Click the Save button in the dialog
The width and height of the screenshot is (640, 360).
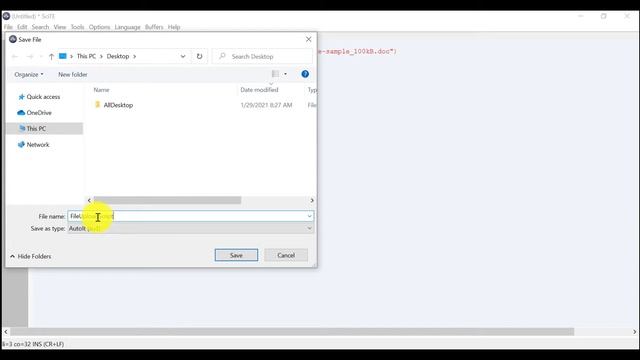click(236, 255)
